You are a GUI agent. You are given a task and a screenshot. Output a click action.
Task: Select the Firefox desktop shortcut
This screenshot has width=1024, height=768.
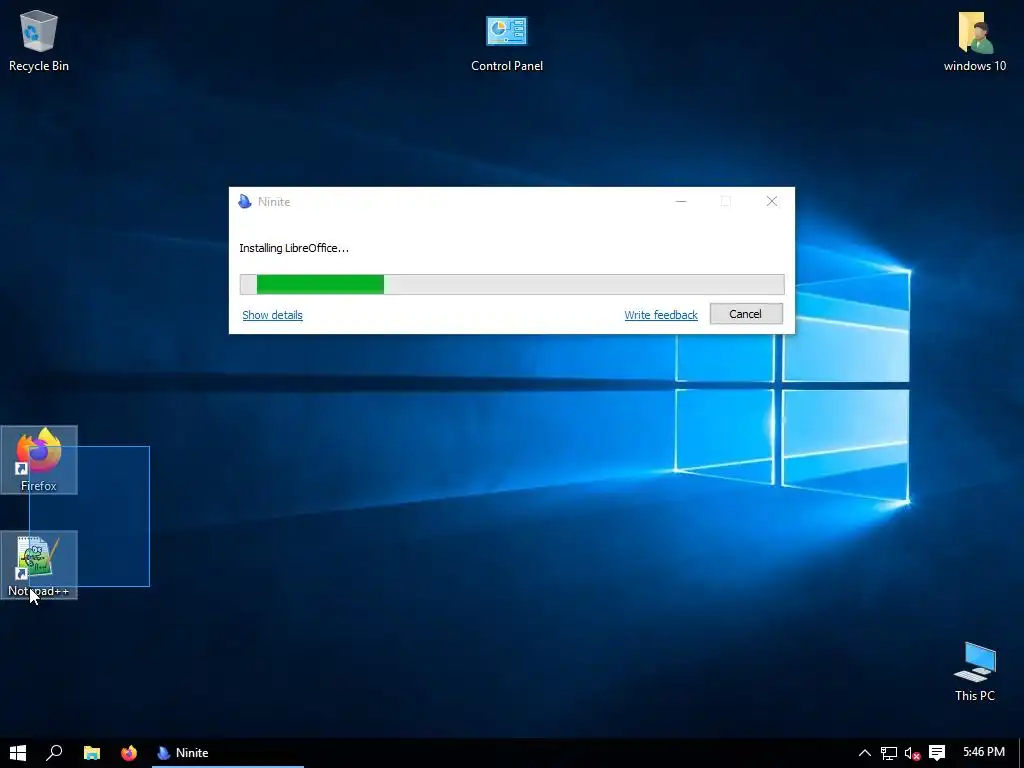[39, 460]
